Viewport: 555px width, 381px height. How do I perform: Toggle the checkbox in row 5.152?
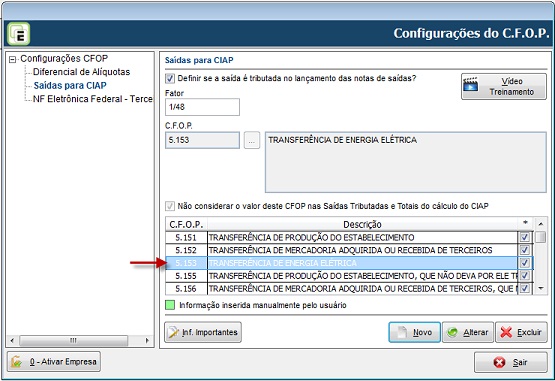tap(525, 250)
